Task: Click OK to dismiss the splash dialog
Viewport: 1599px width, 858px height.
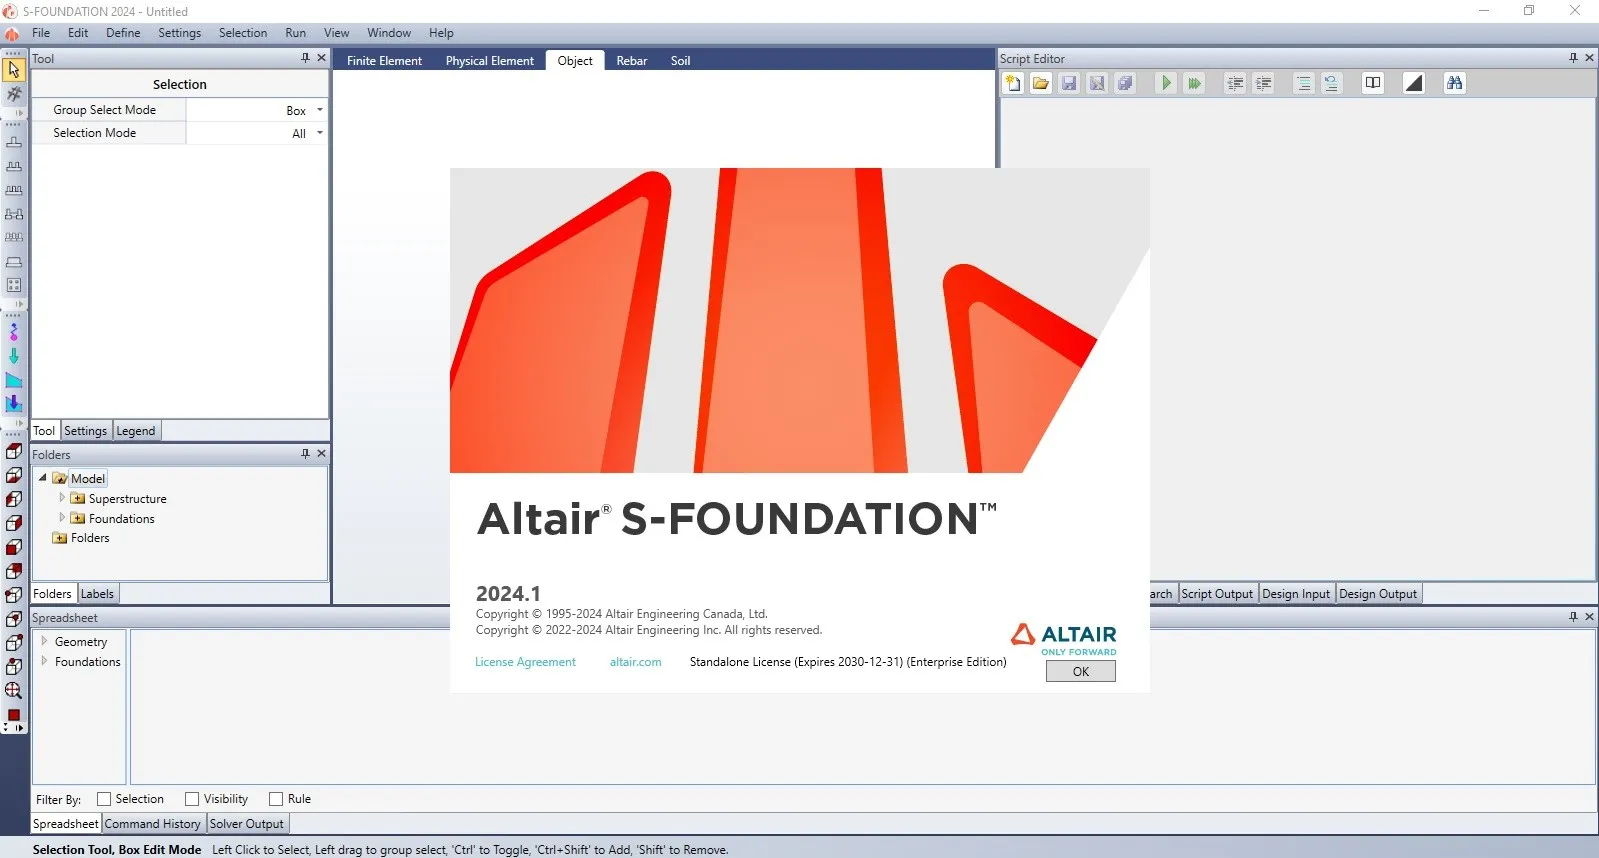Action: [x=1081, y=672]
